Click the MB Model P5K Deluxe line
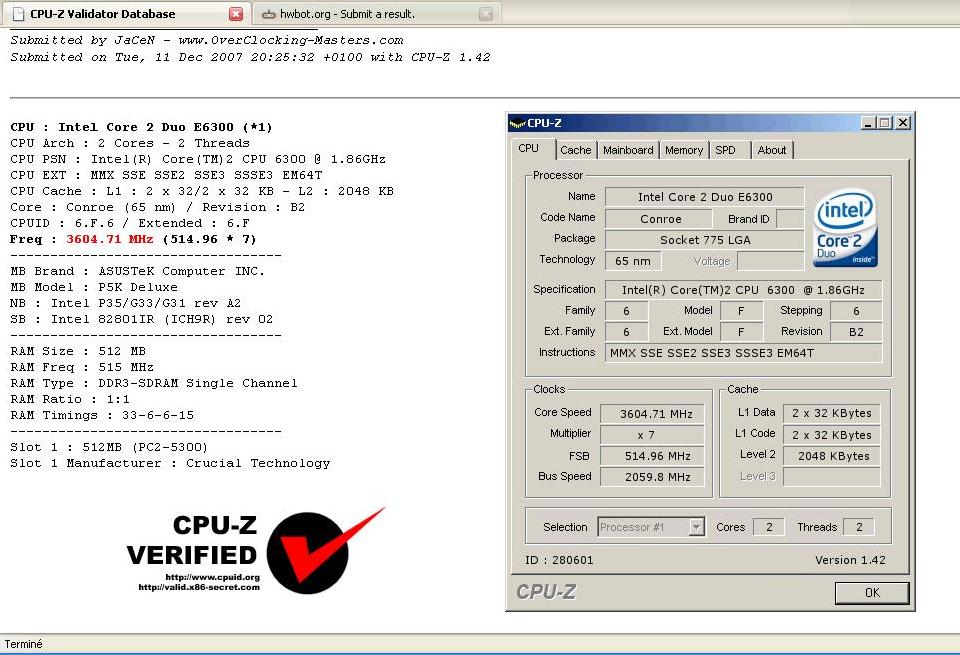The width and height of the screenshot is (960, 655). pos(94,287)
